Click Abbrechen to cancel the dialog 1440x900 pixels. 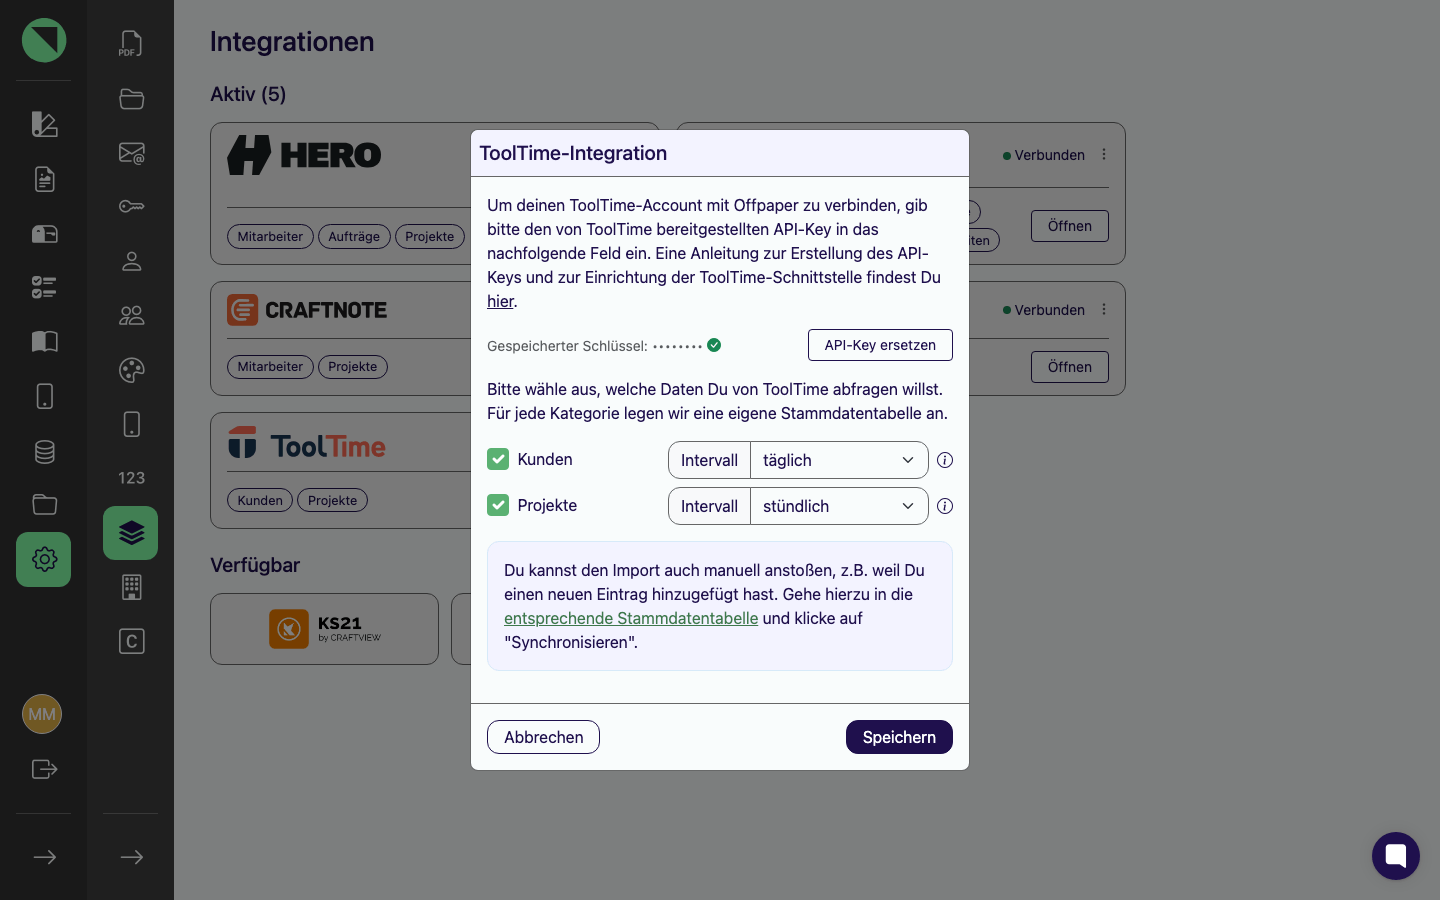pos(543,737)
